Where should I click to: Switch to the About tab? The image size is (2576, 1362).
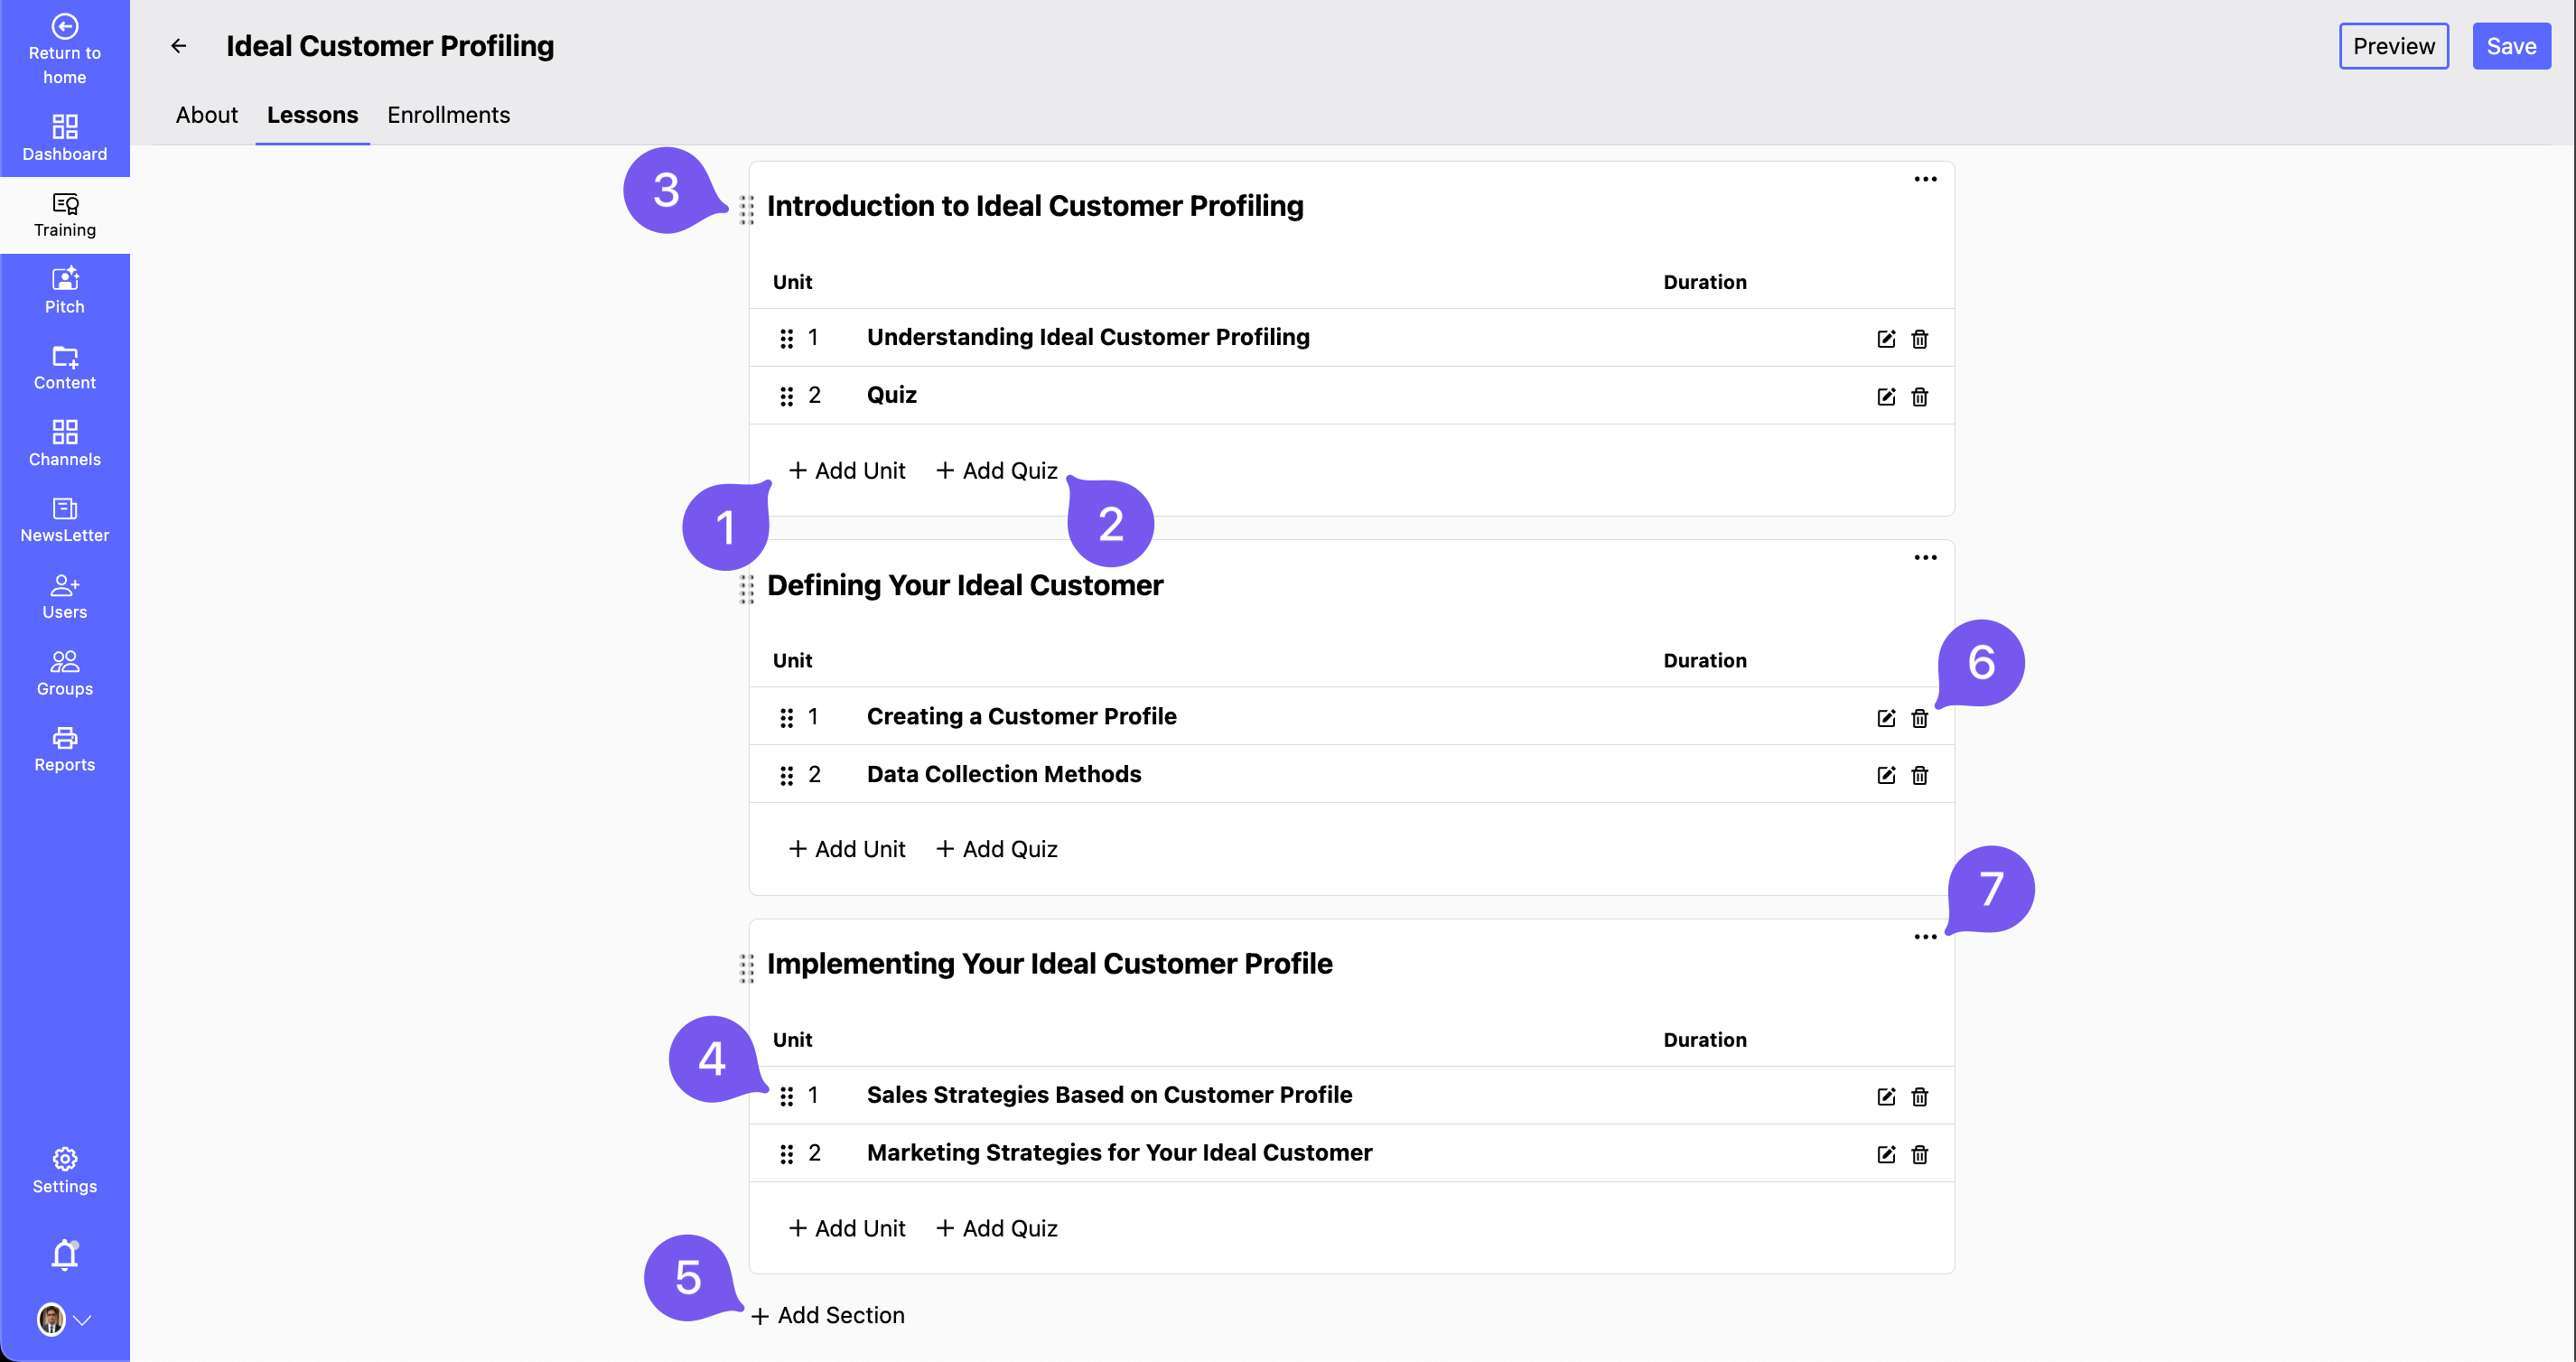click(x=206, y=115)
